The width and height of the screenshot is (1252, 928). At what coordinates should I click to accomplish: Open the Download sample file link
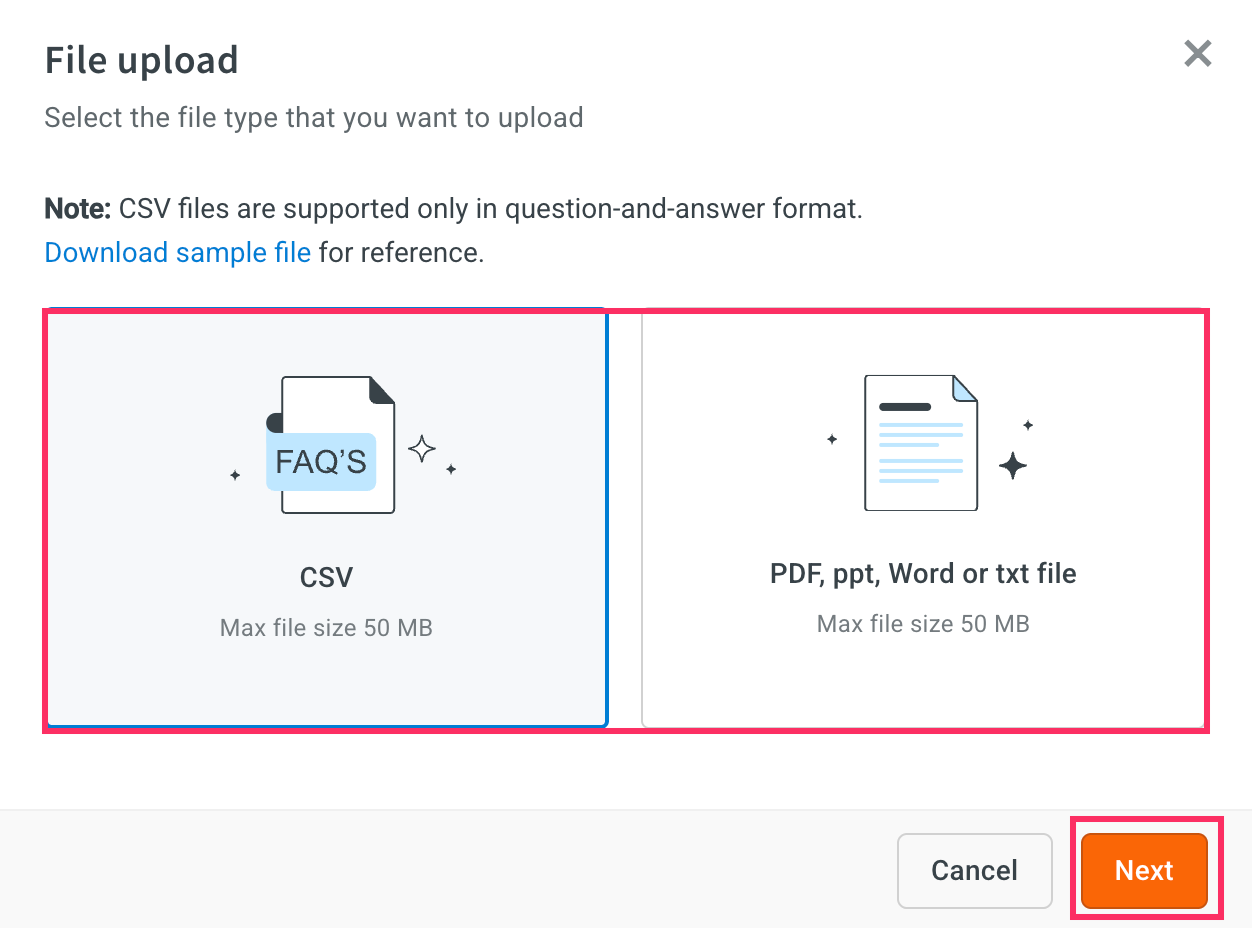[x=178, y=252]
